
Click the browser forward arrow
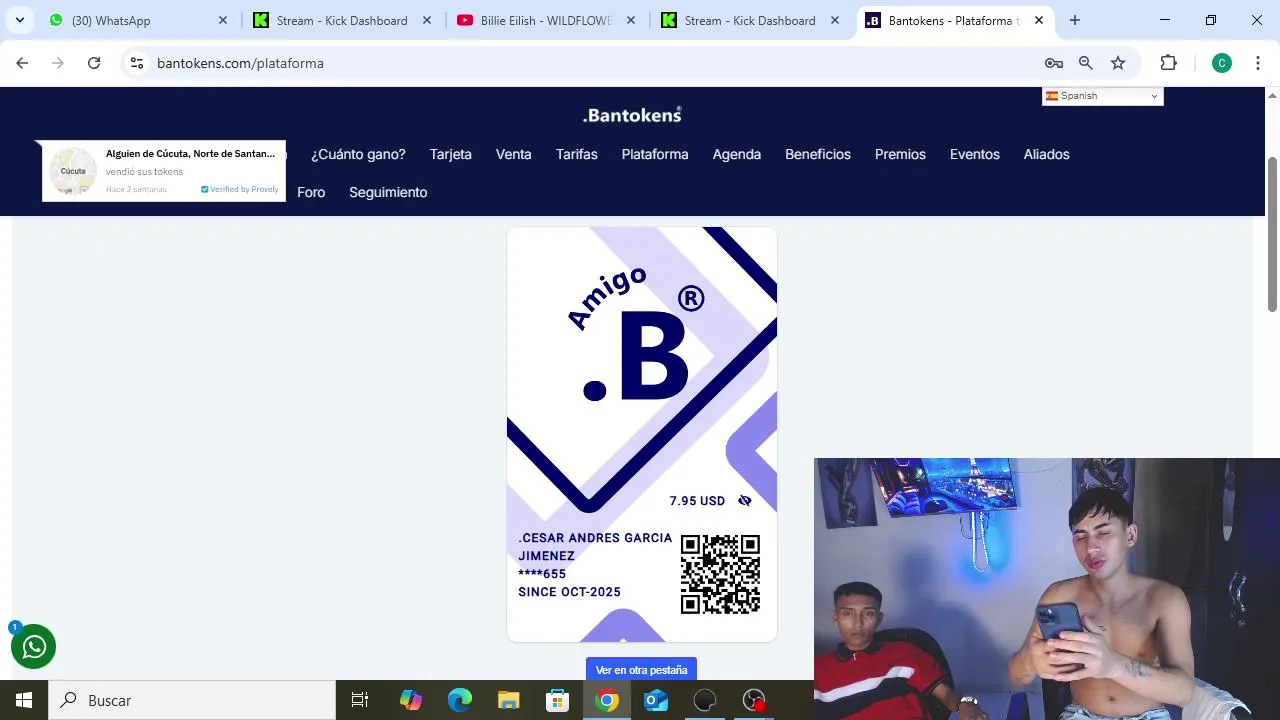58,63
